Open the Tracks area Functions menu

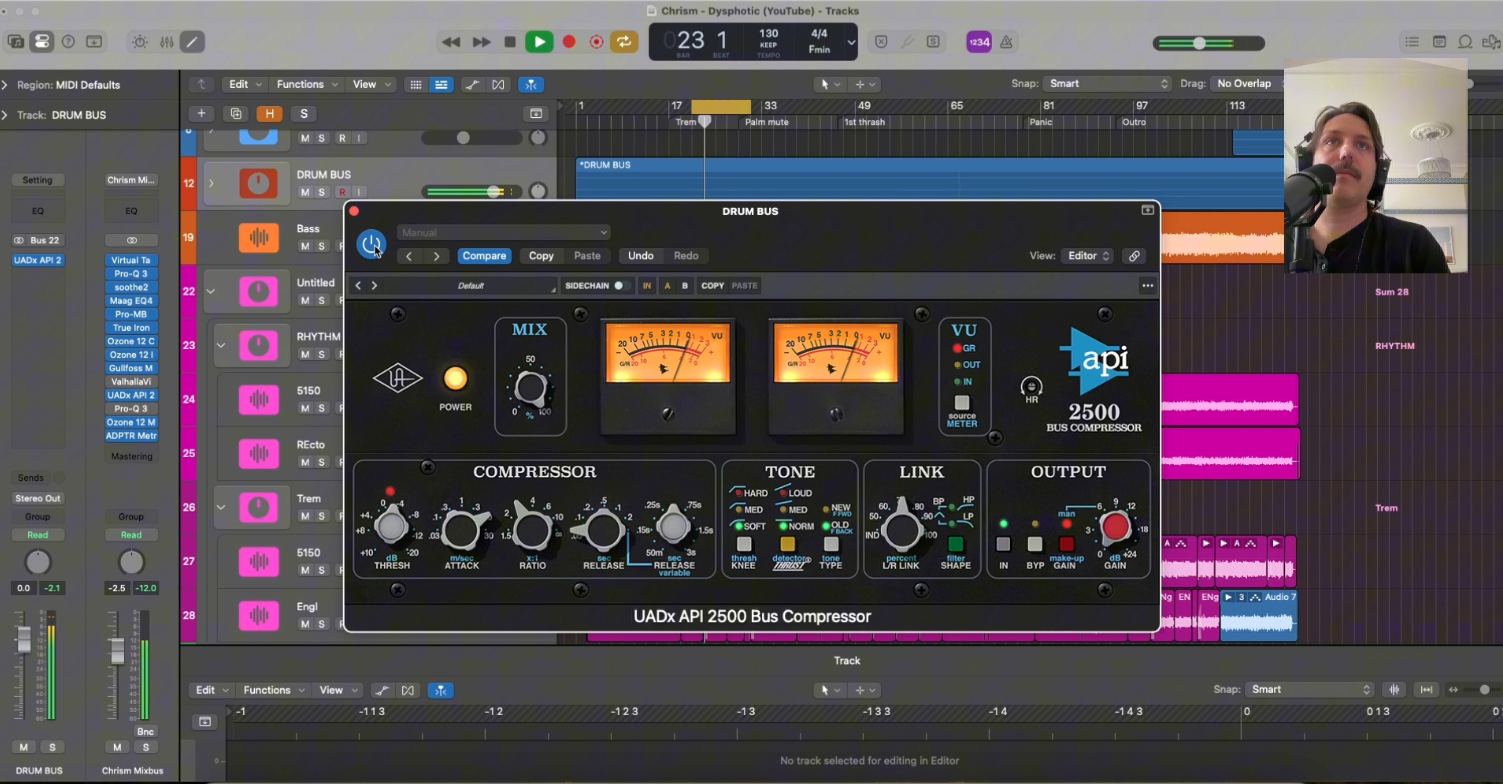306,84
